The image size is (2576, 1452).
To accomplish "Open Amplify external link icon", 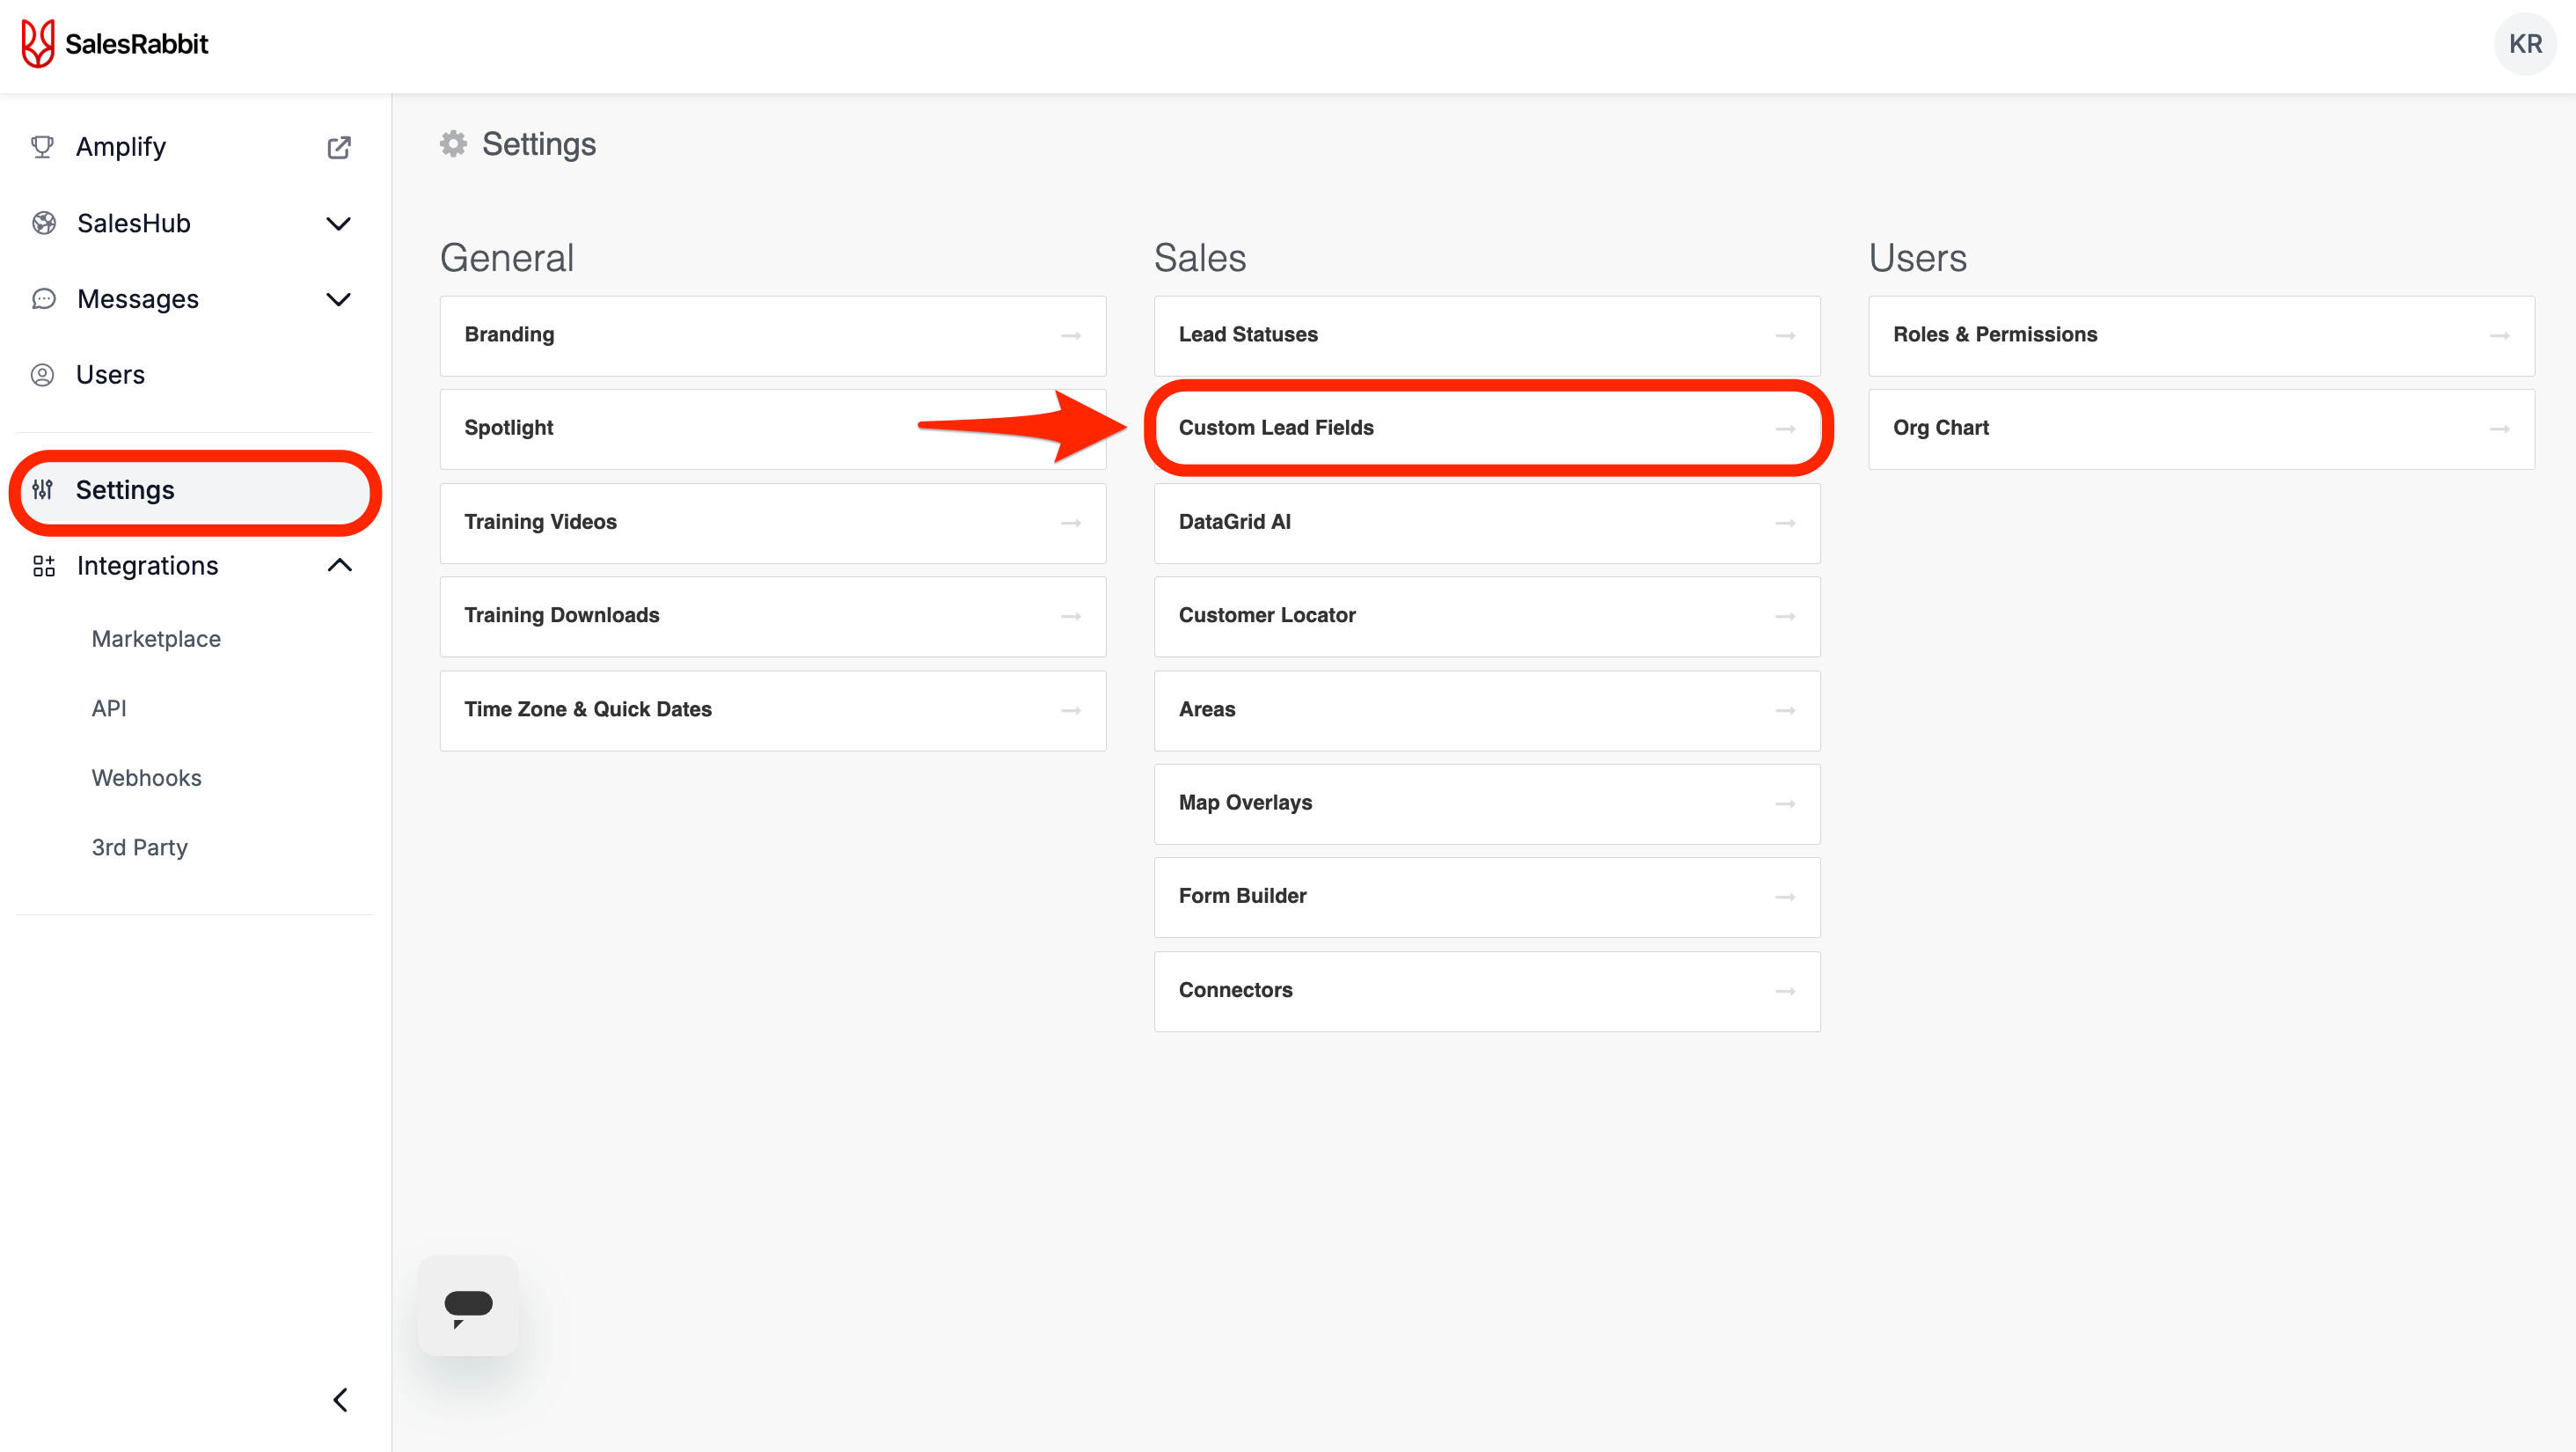I will (339, 147).
